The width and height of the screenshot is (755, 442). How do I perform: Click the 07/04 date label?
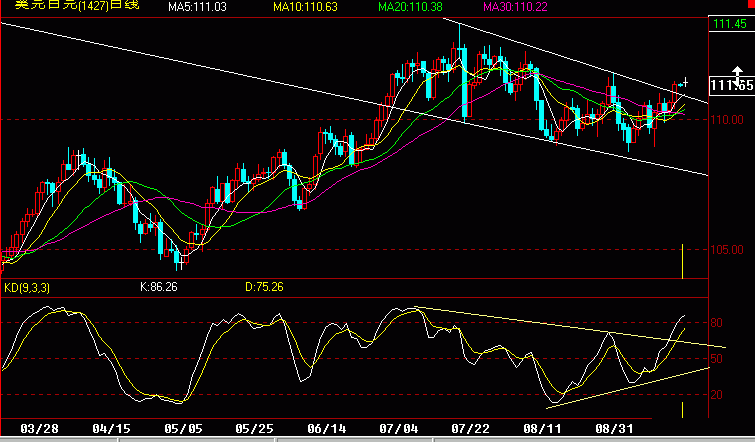(398, 429)
